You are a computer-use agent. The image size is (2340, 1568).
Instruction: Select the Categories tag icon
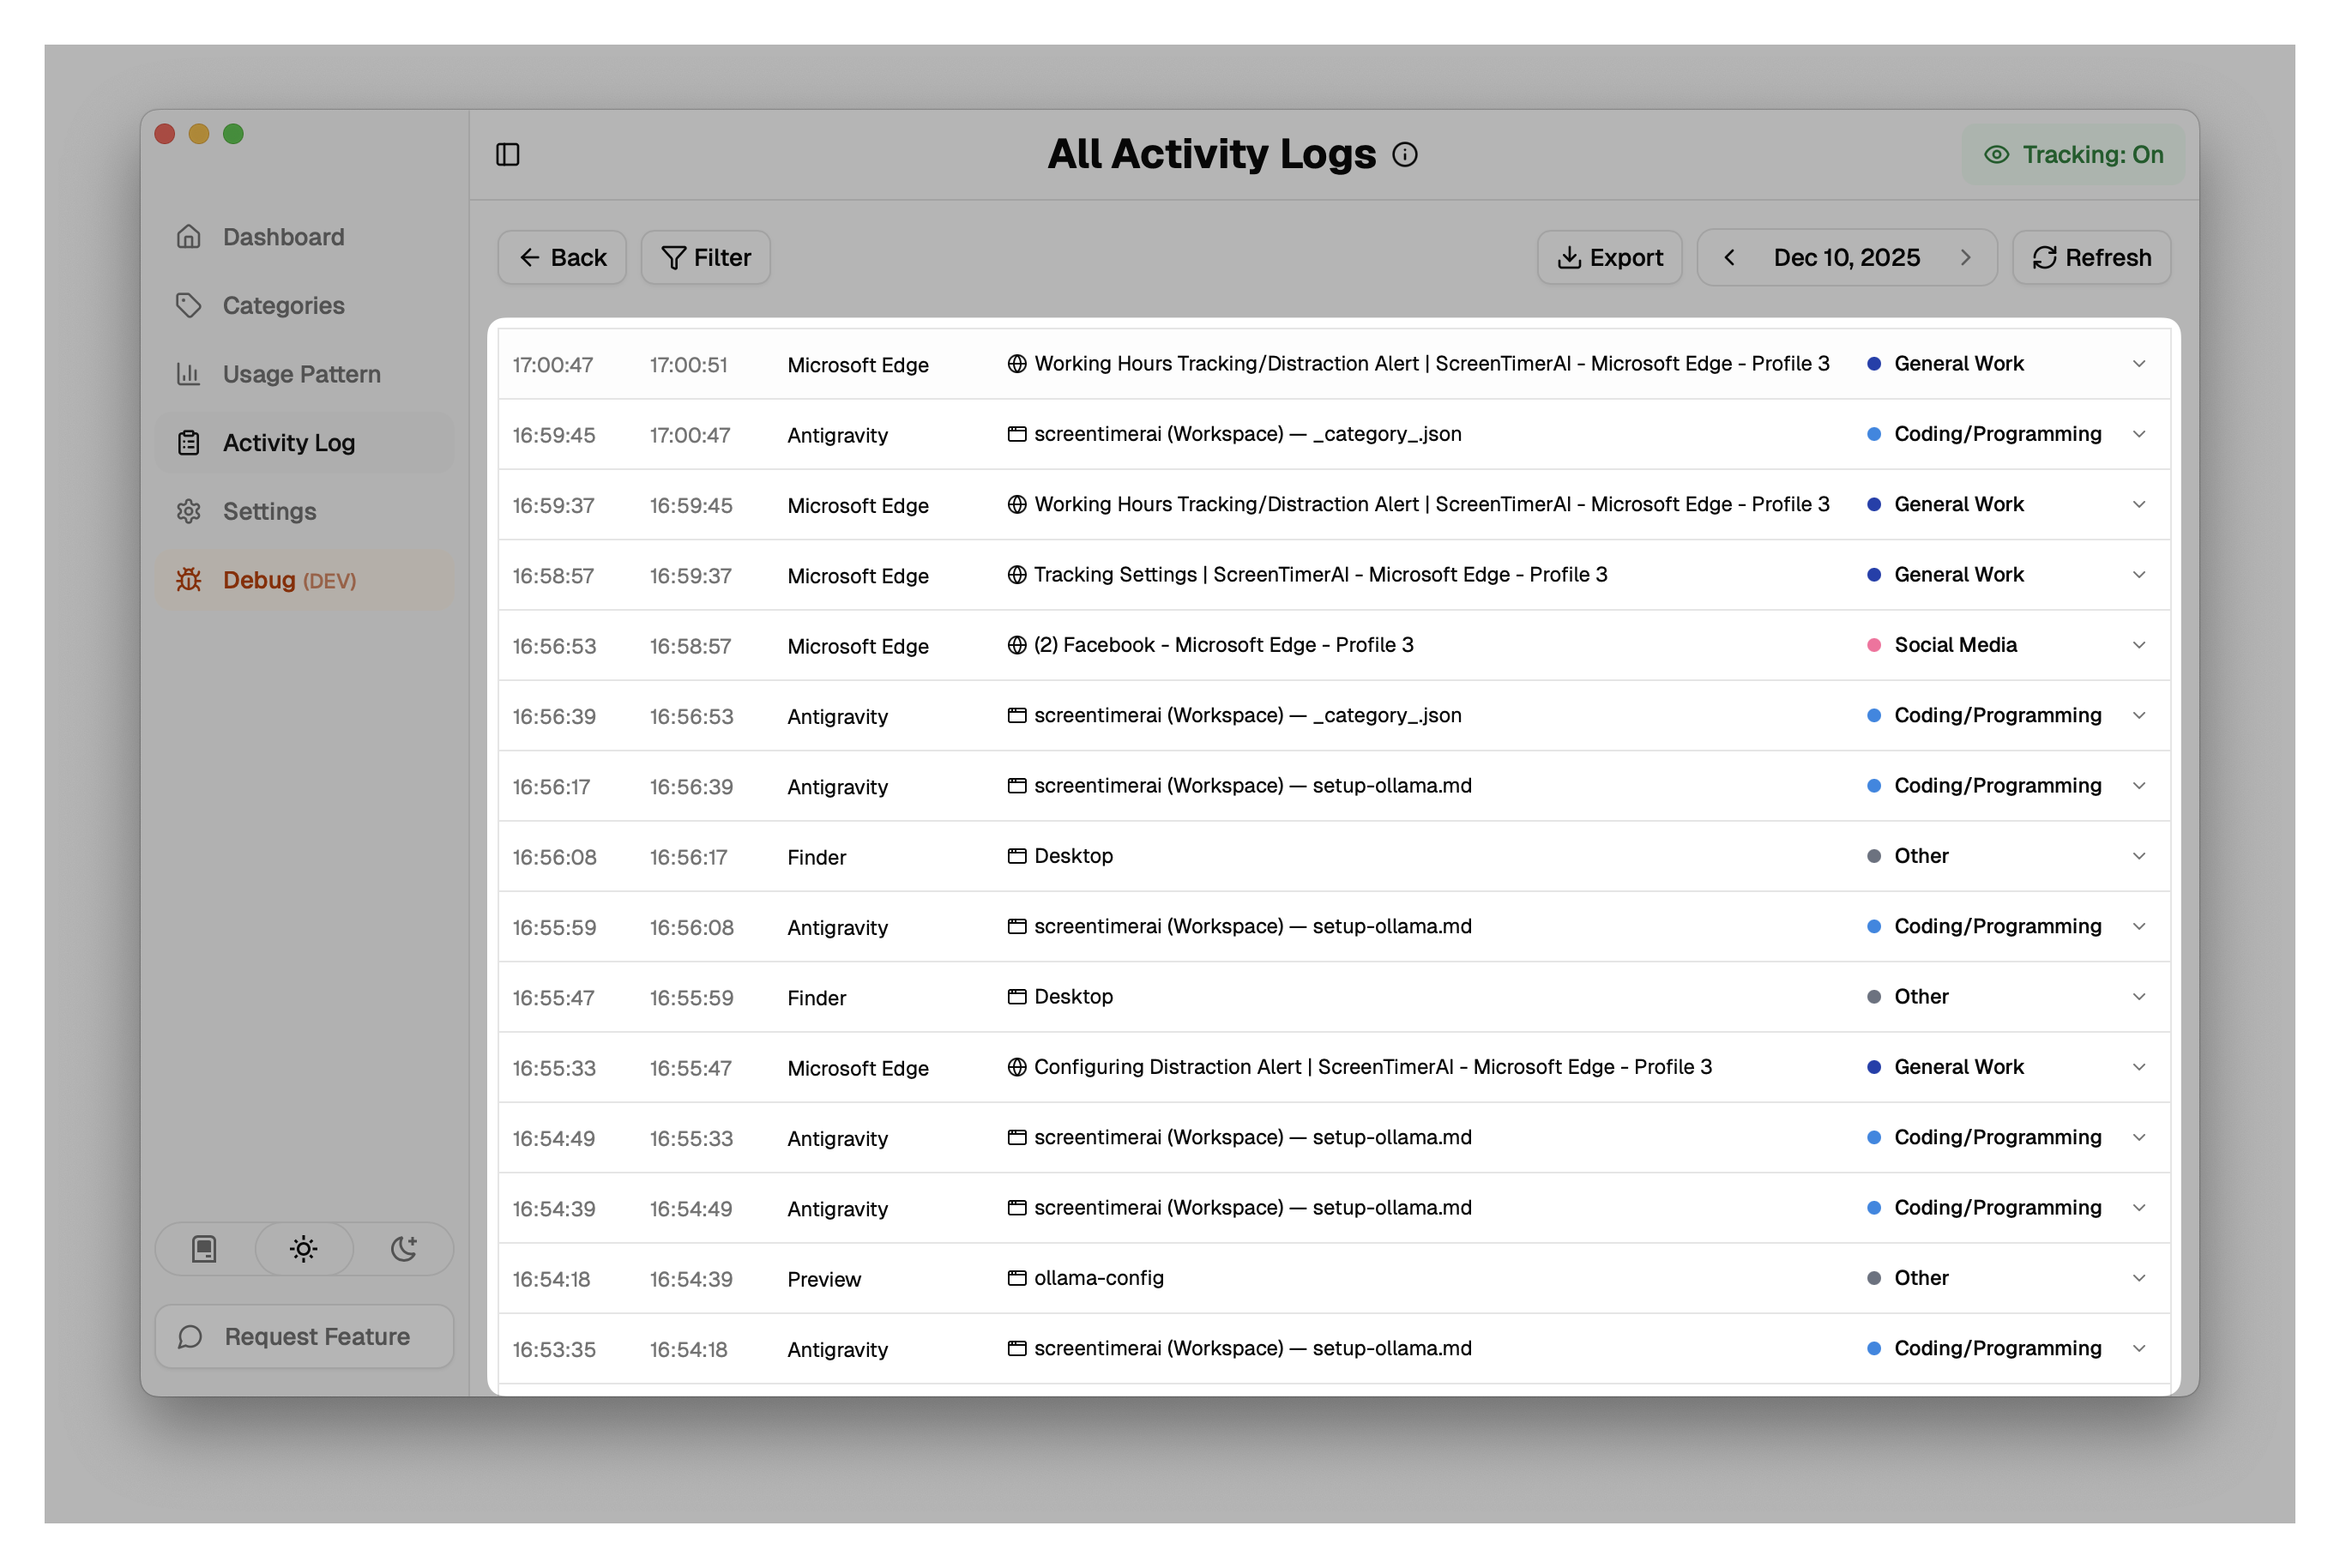[189, 305]
